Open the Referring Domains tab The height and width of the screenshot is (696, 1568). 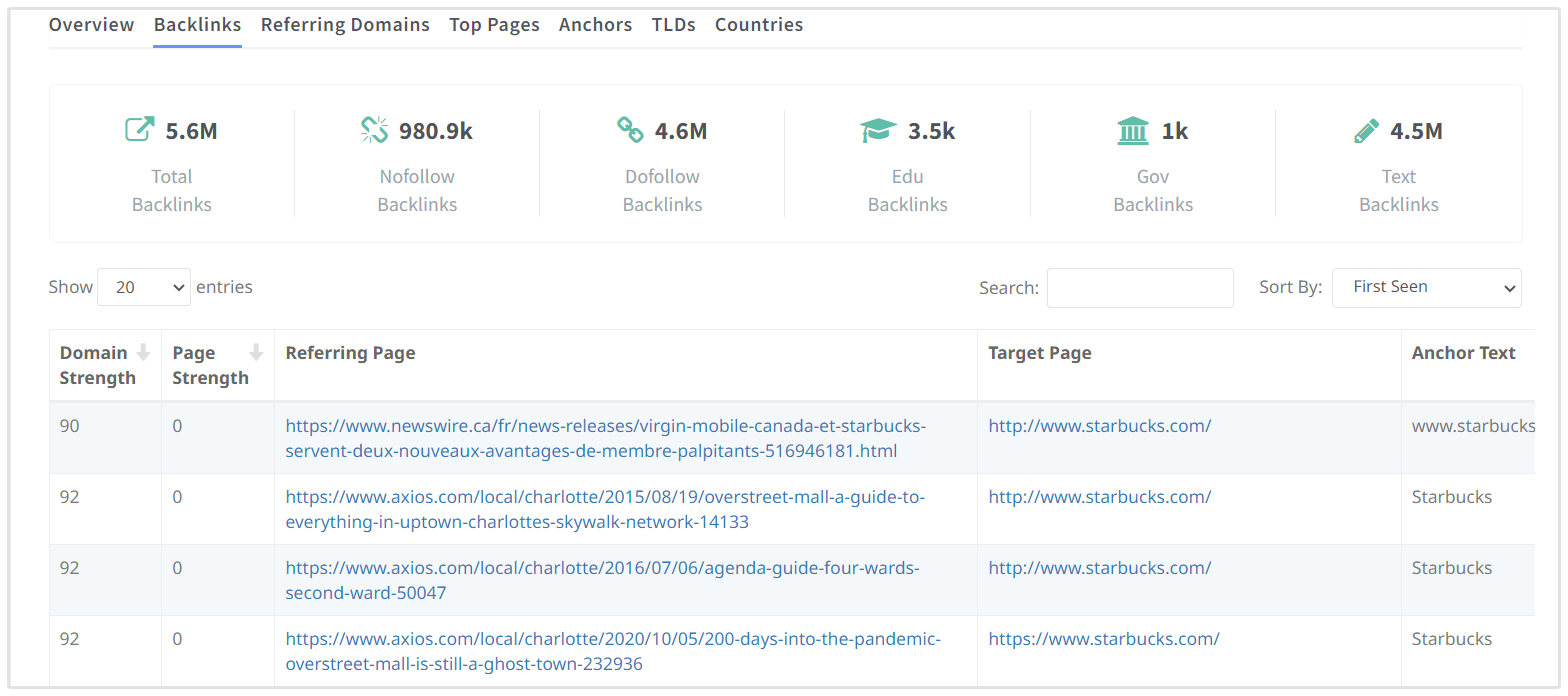(345, 25)
